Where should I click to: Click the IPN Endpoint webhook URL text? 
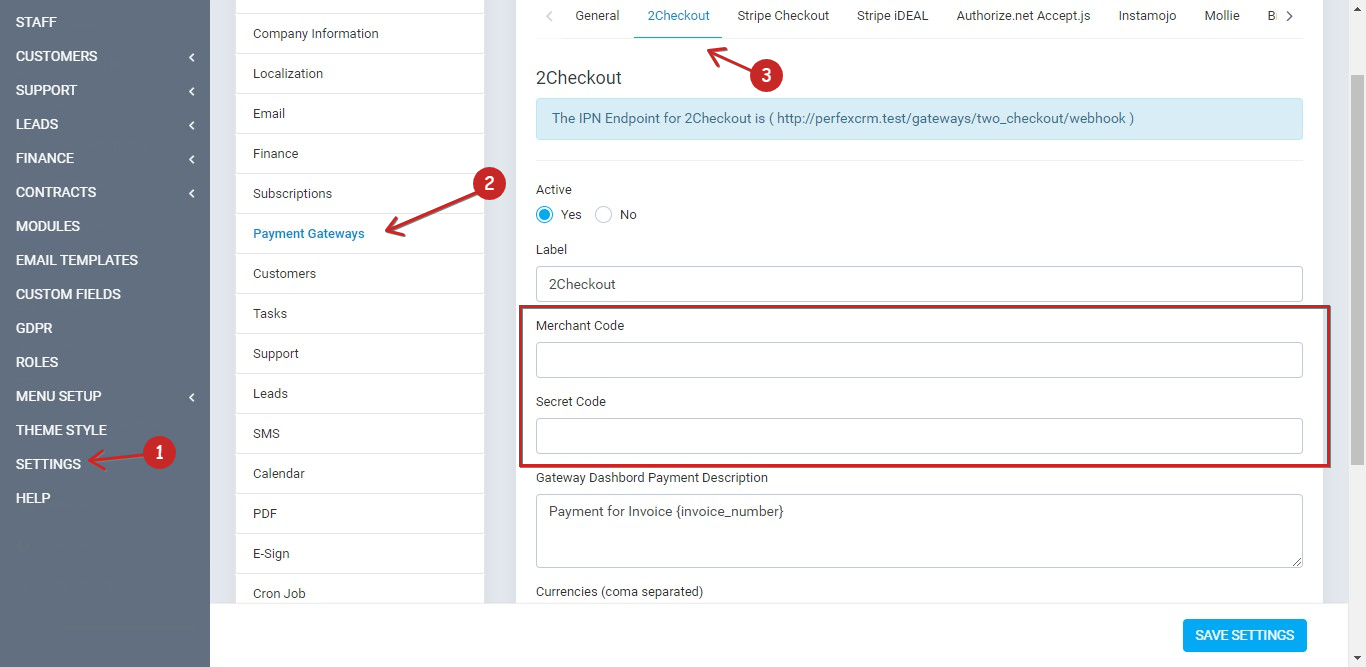tap(951, 118)
